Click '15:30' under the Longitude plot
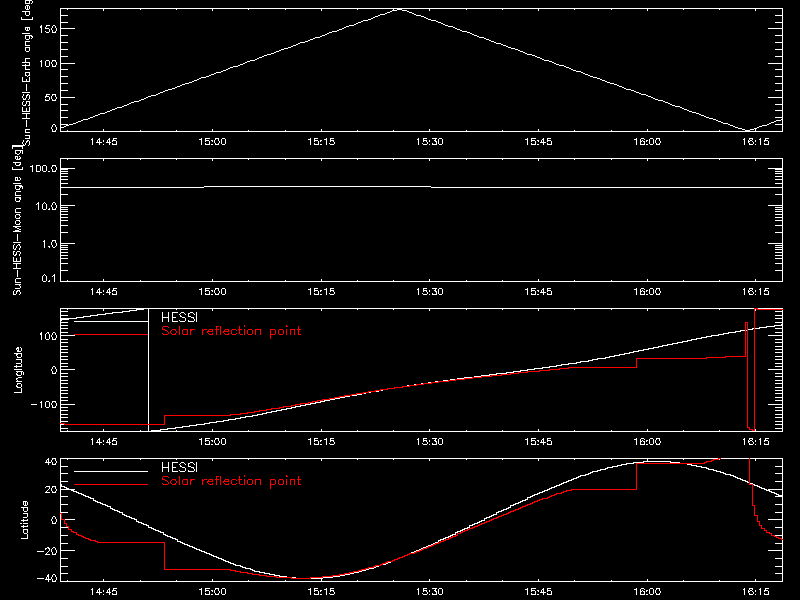Viewport: 800px width, 600px height. pos(430,442)
